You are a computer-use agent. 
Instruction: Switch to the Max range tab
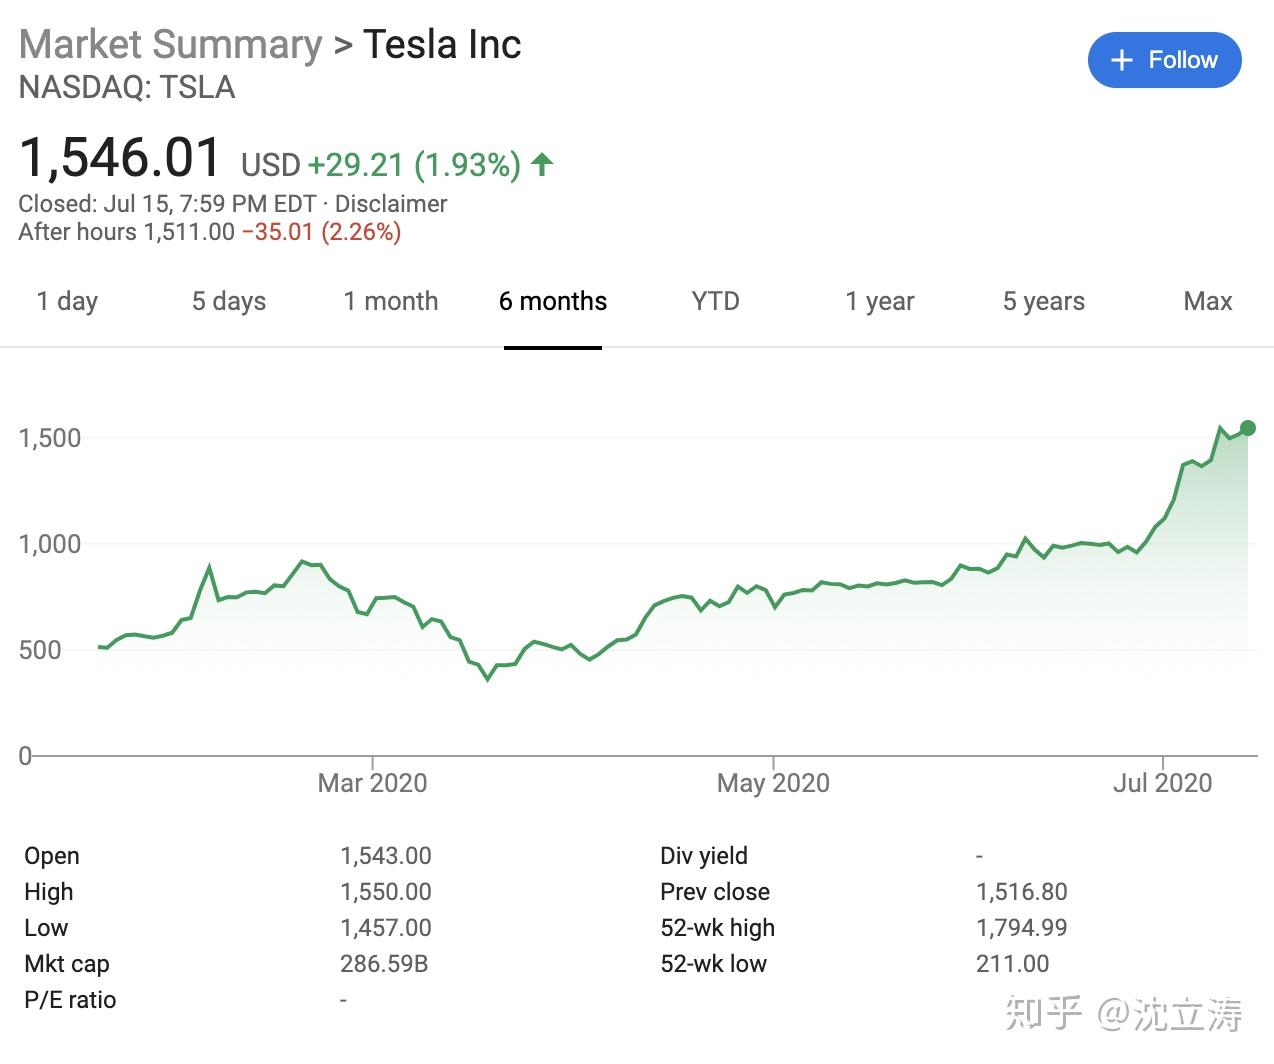pos(1207,301)
